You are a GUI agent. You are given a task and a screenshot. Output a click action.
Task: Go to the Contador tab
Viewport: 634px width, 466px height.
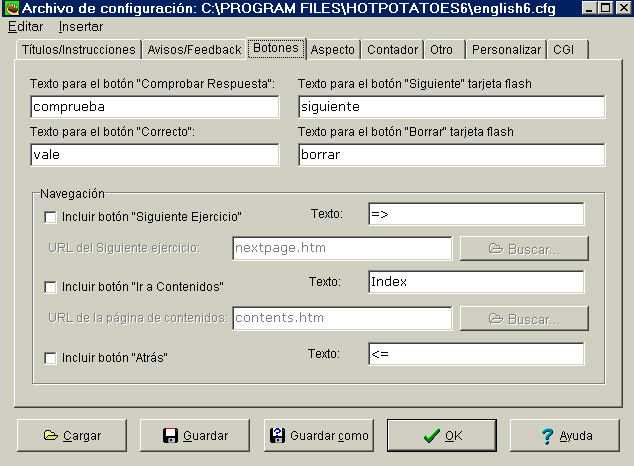point(392,49)
